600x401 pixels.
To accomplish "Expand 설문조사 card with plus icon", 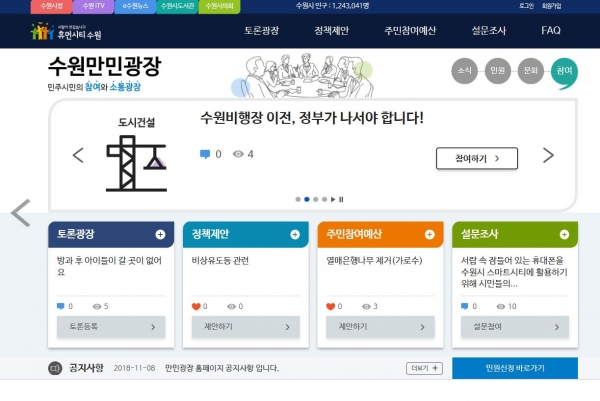I will [564, 234].
